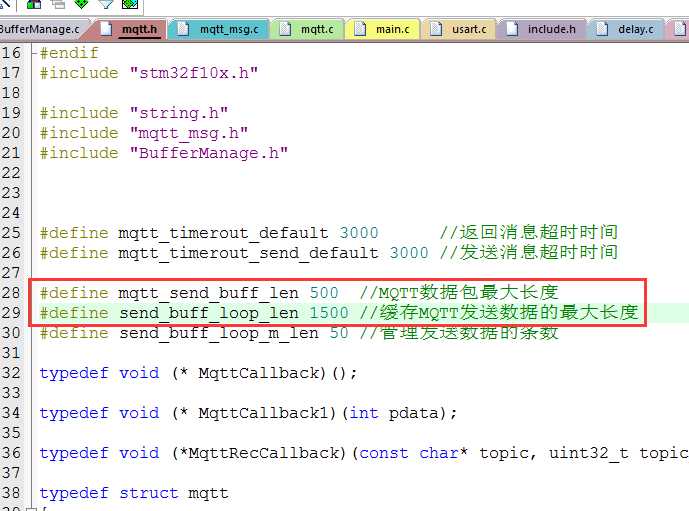
Task: Click line number 25 in the gutter
Action: point(11,233)
